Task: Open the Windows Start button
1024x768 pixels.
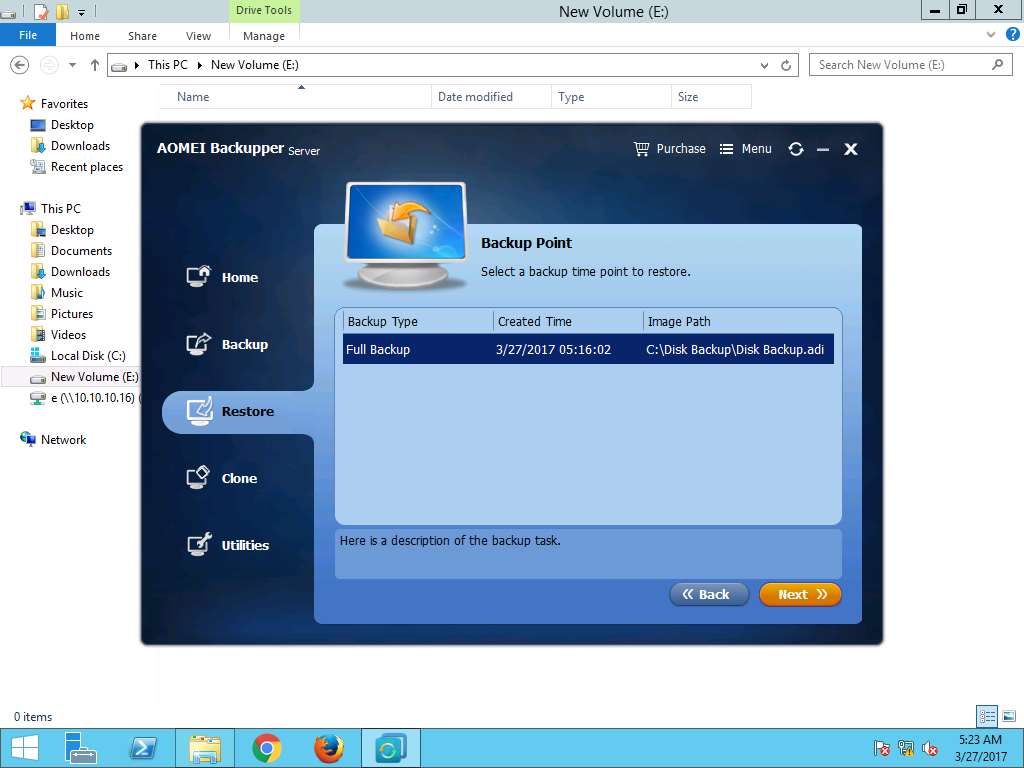Action: point(25,748)
